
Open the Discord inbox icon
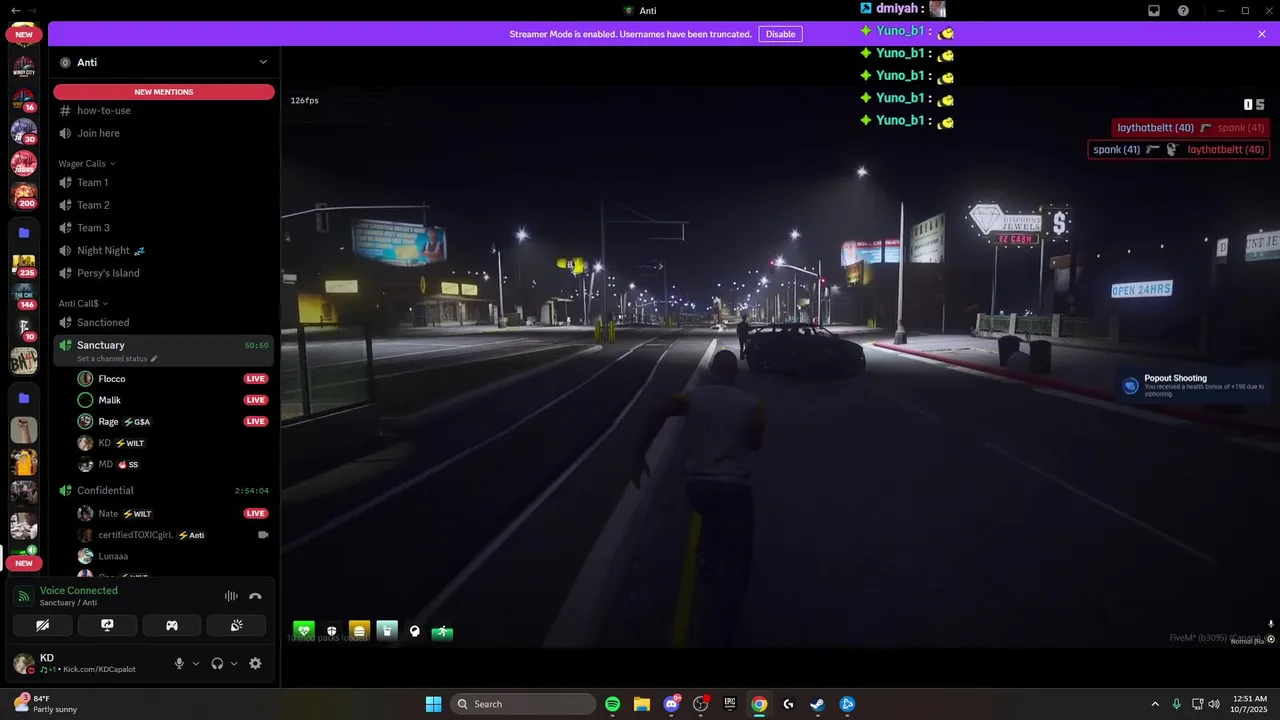[1154, 11]
